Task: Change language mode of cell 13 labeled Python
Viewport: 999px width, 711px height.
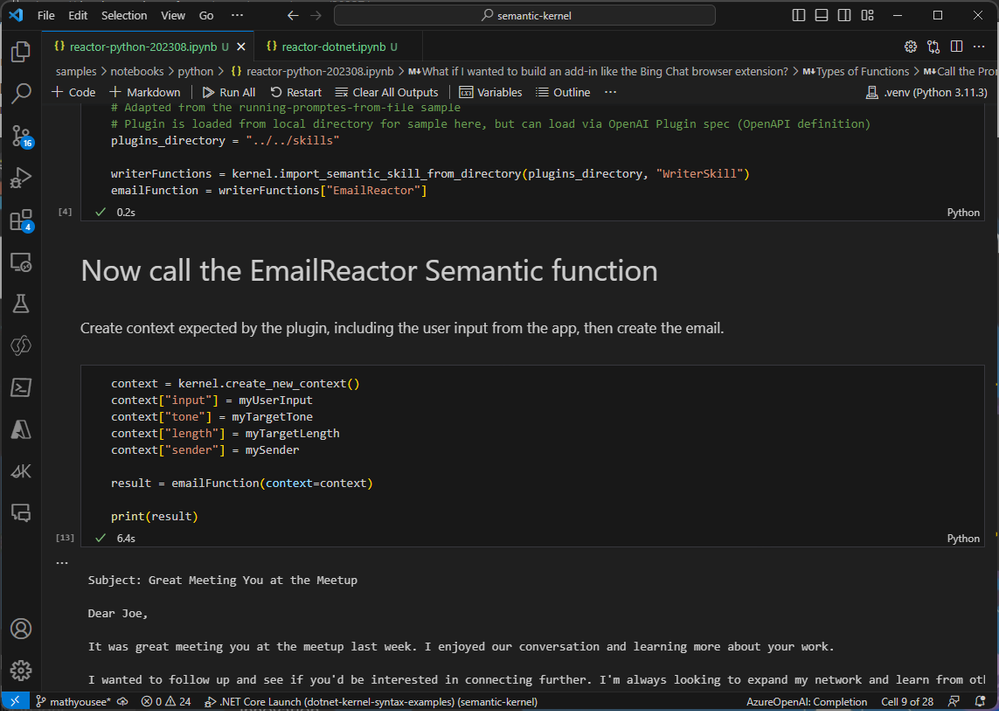Action: click(963, 538)
